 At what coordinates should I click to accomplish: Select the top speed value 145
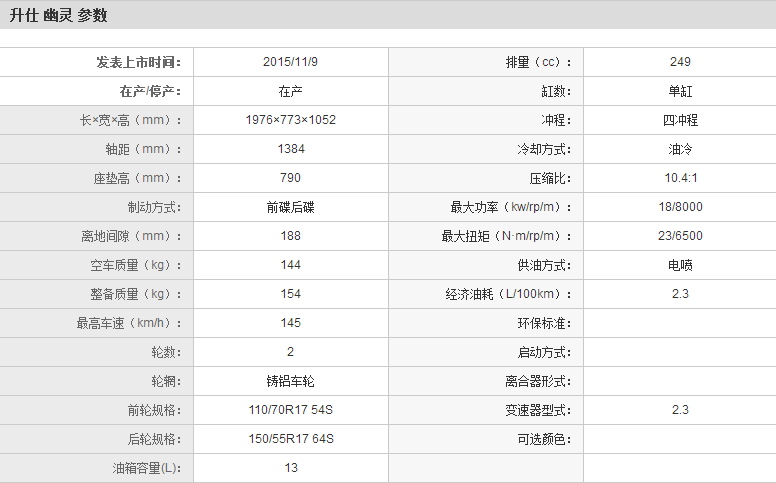click(x=290, y=323)
